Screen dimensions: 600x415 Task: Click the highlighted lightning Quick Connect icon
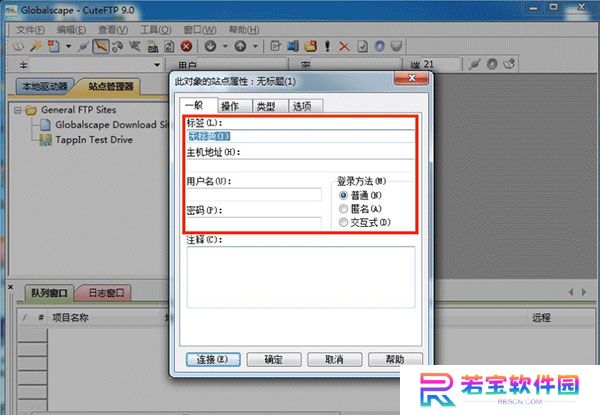[100, 47]
